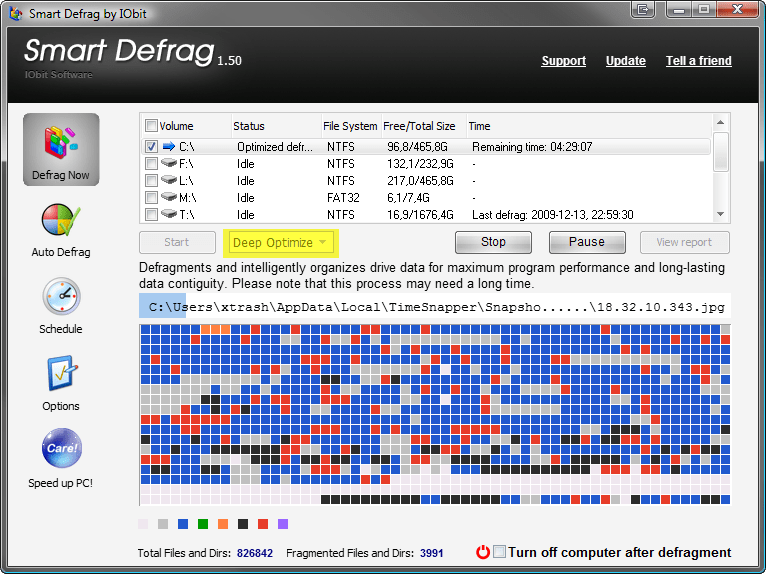Open the Options clipboard icon

click(61, 373)
